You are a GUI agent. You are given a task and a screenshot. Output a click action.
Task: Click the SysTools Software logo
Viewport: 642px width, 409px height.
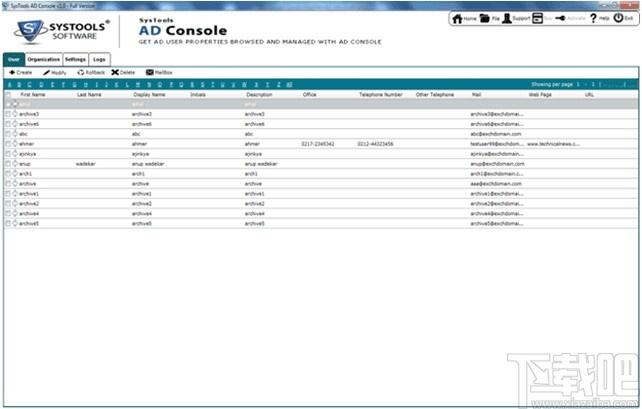click(x=62, y=32)
